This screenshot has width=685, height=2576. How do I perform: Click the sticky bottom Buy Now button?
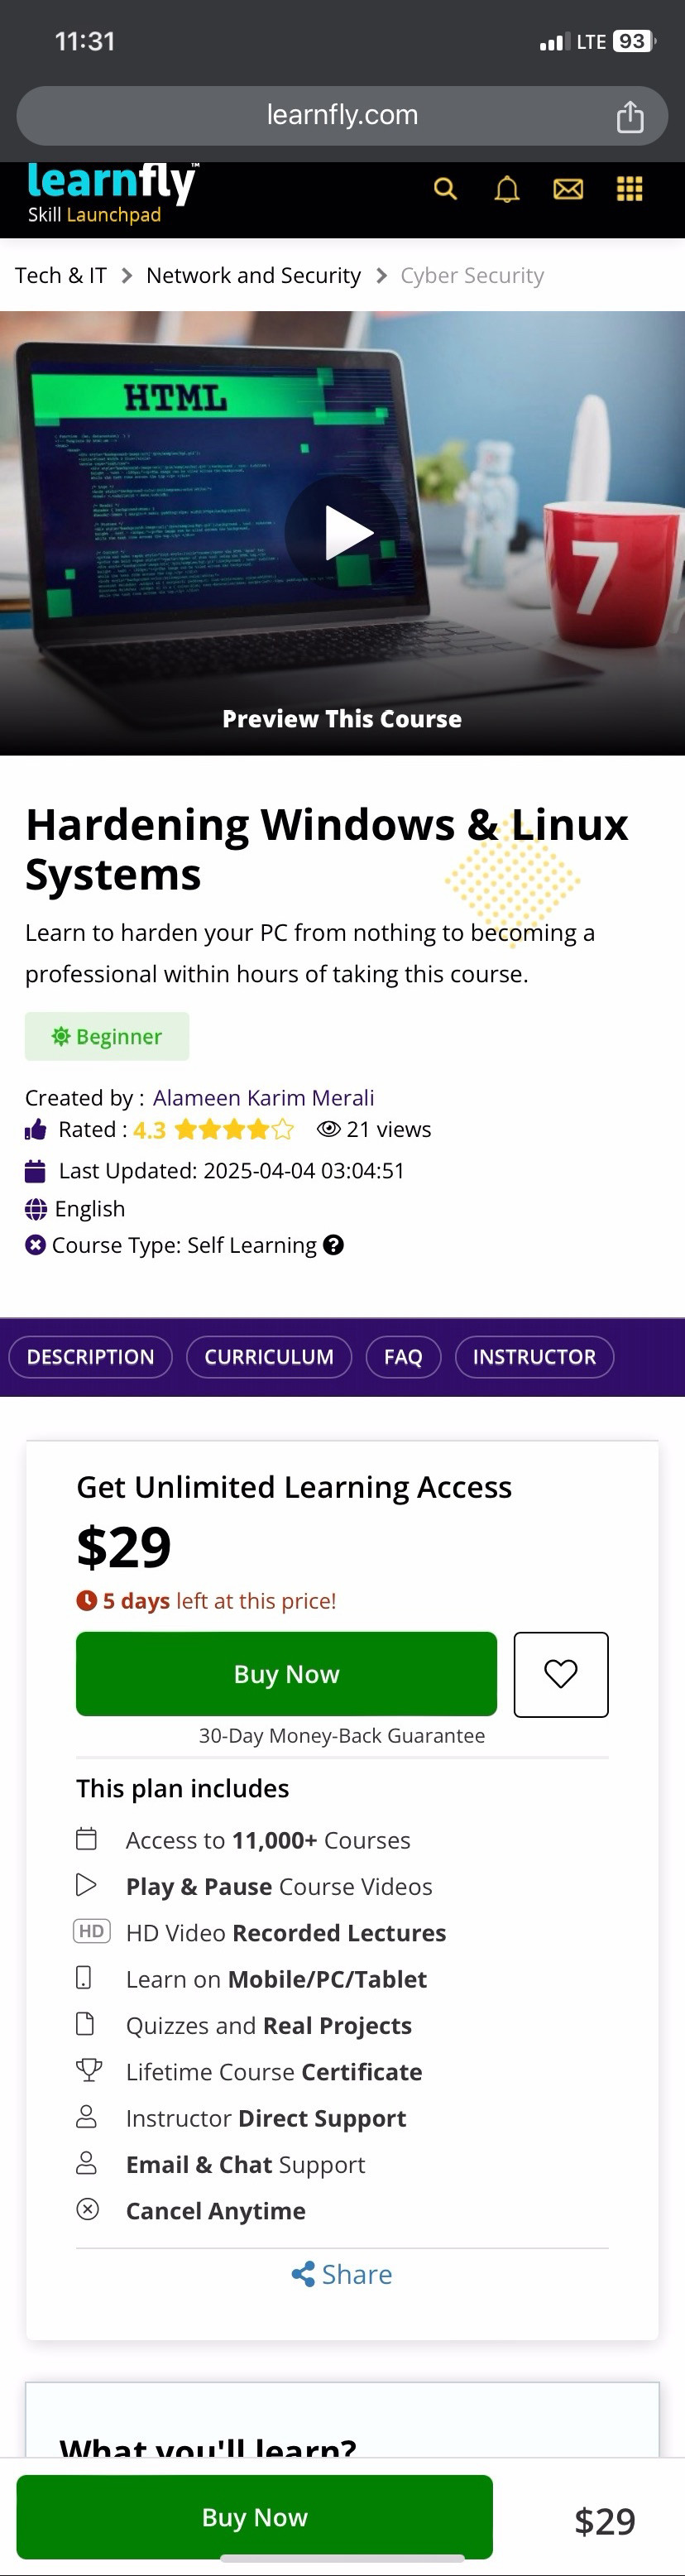tap(254, 2516)
